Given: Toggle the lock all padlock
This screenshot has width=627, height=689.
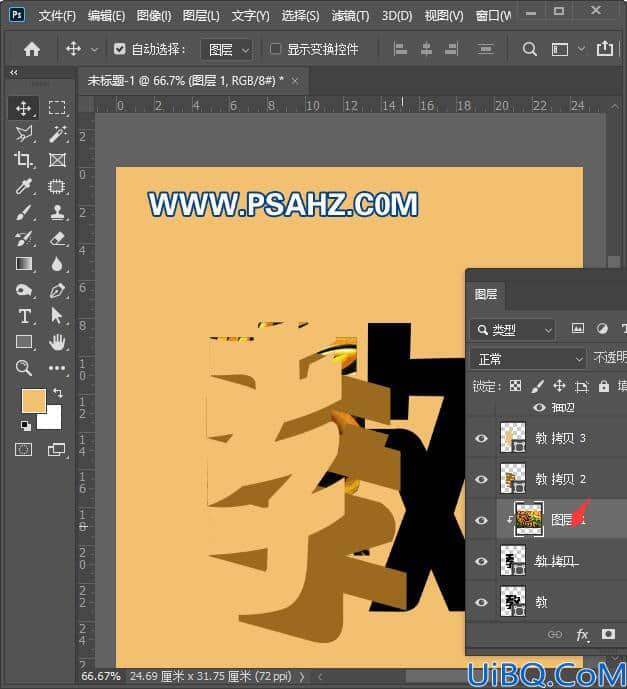Looking at the screenshot, I should [x=604, y=386].
